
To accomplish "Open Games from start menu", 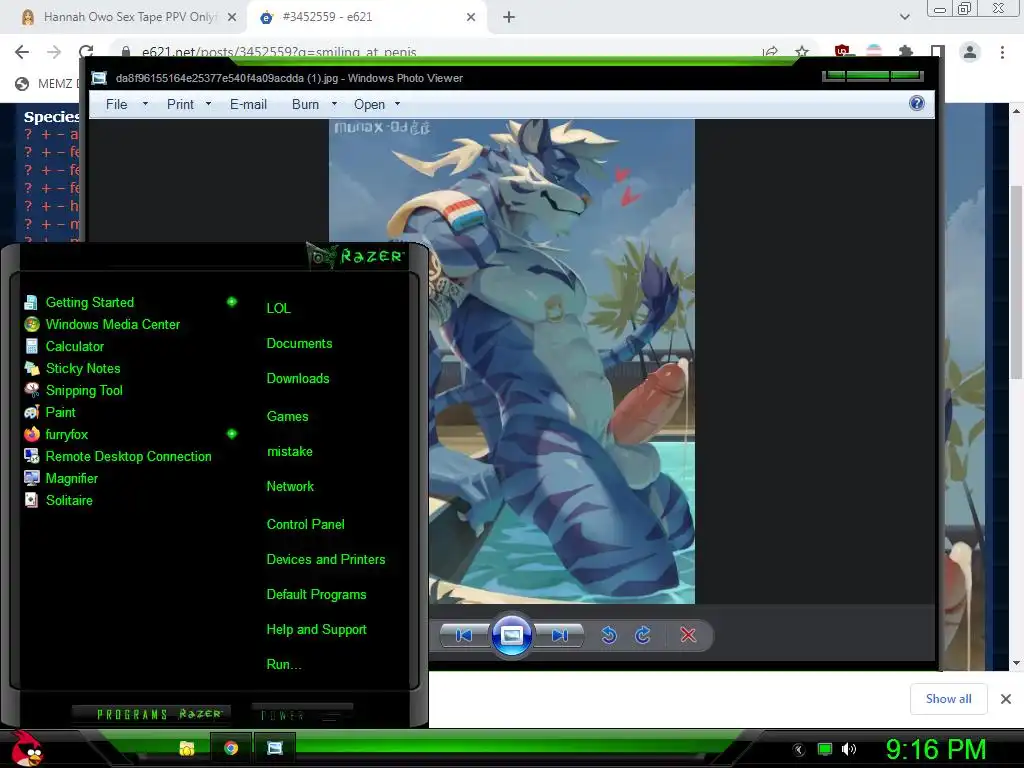I will click(287, 416).
